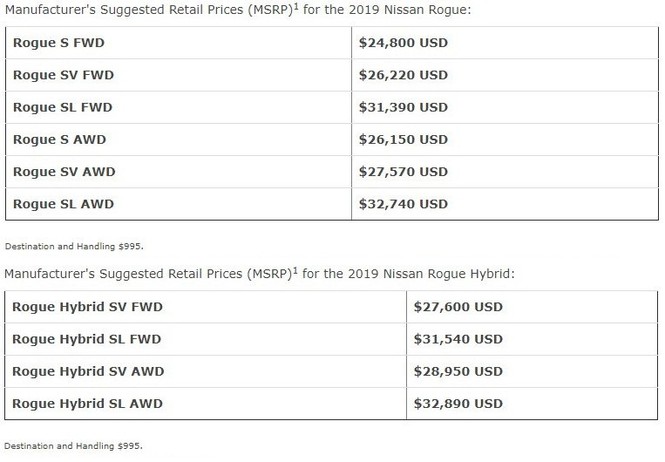Click the footnote superscript in first heading
Screen dimensions: 665x462
click(296, 6)
